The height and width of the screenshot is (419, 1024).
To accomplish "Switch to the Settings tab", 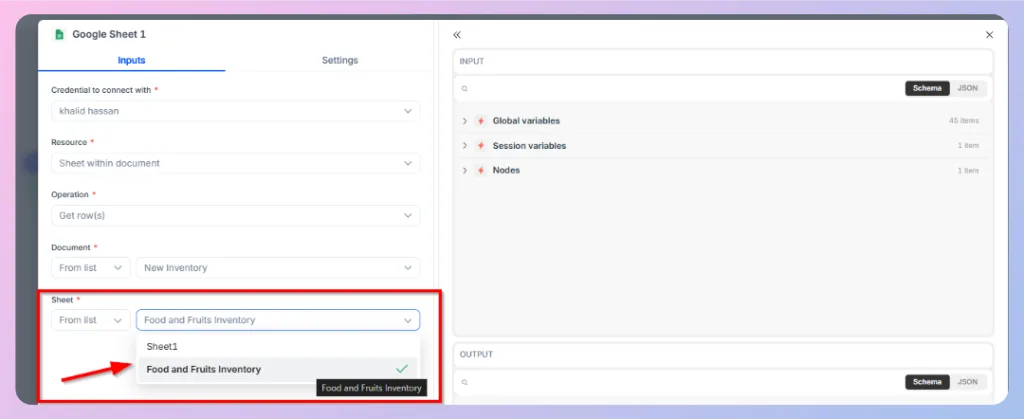I will 340,60.
